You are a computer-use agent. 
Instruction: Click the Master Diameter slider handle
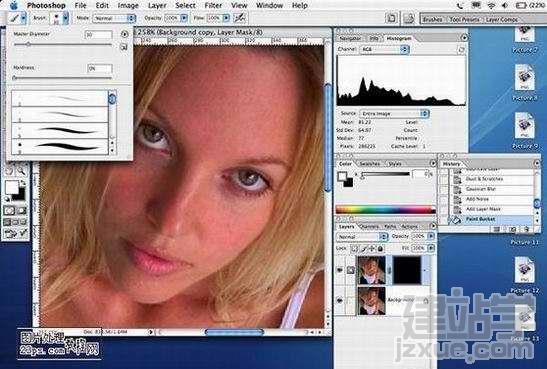click(x=28, y=44)
